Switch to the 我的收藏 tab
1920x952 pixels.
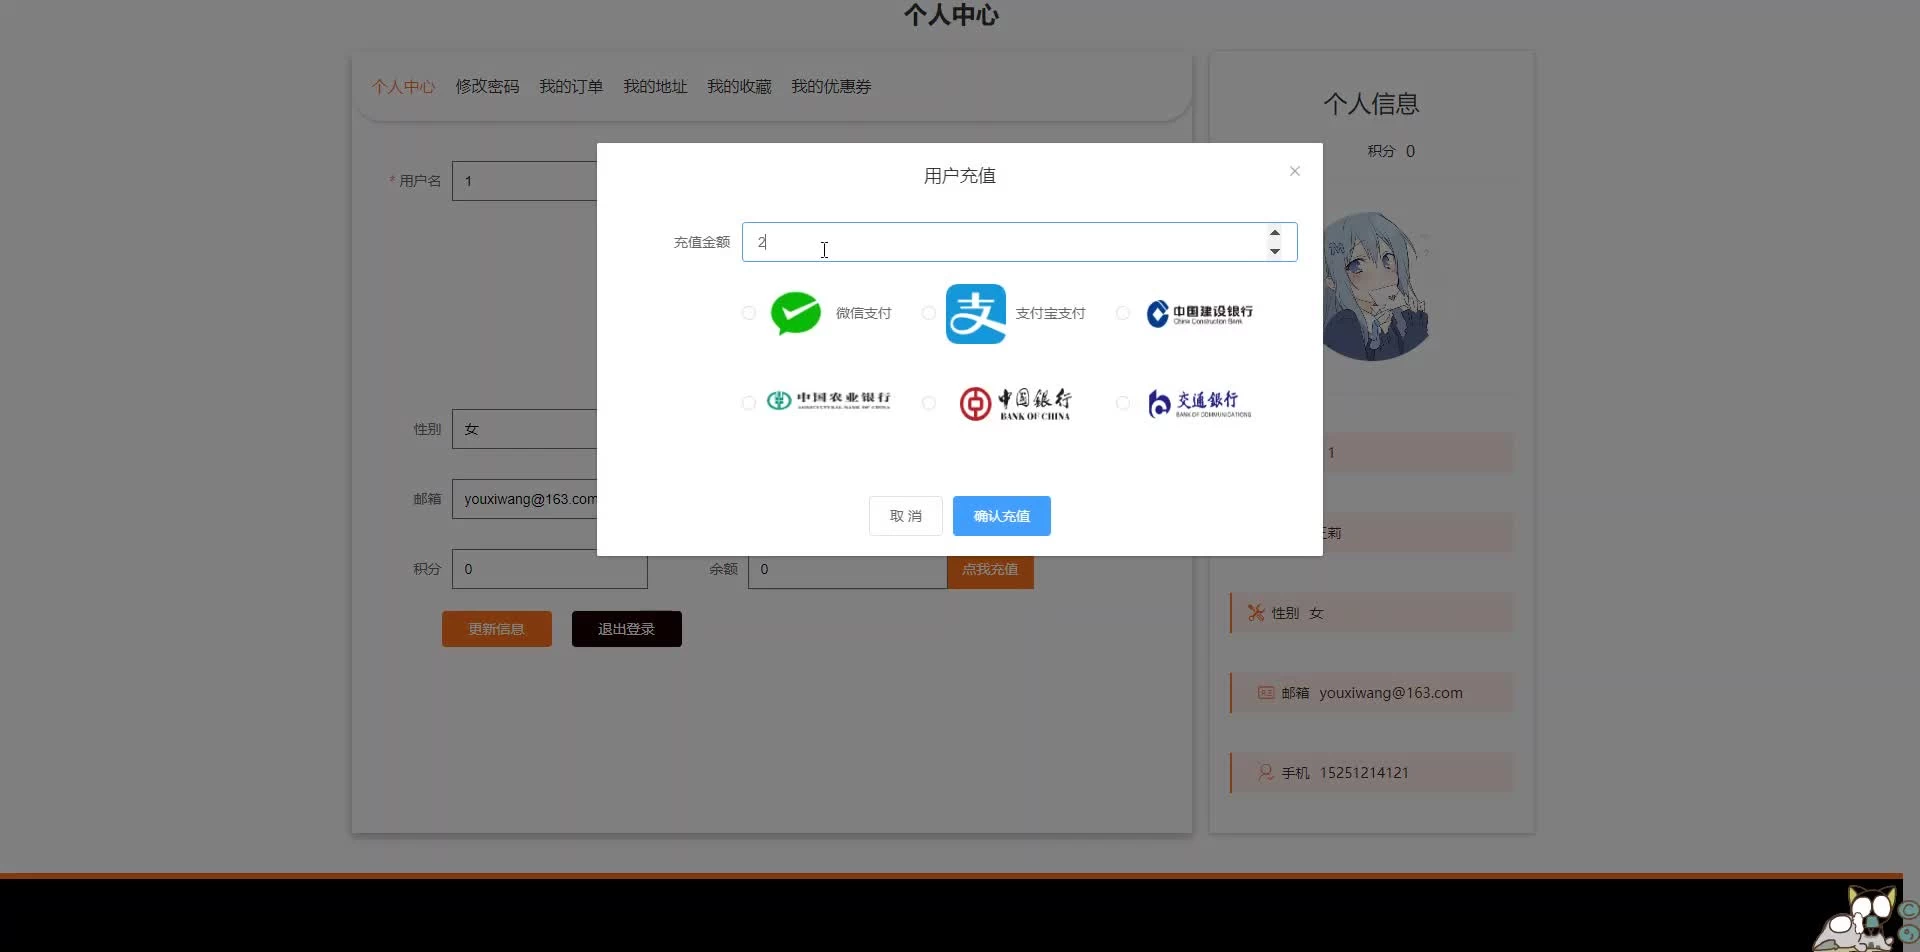tap(740, 87)
